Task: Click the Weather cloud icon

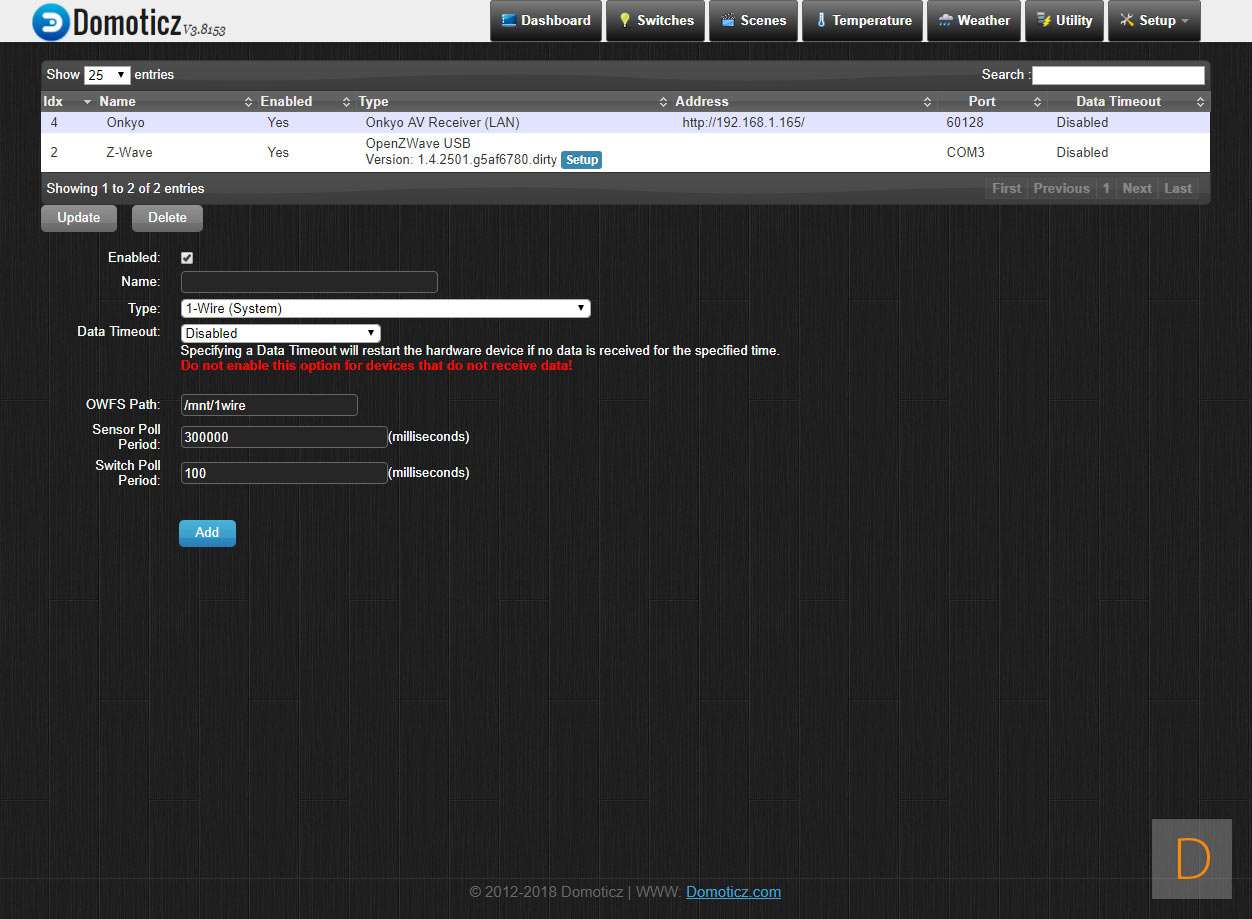Action: (x=945, y=21)
